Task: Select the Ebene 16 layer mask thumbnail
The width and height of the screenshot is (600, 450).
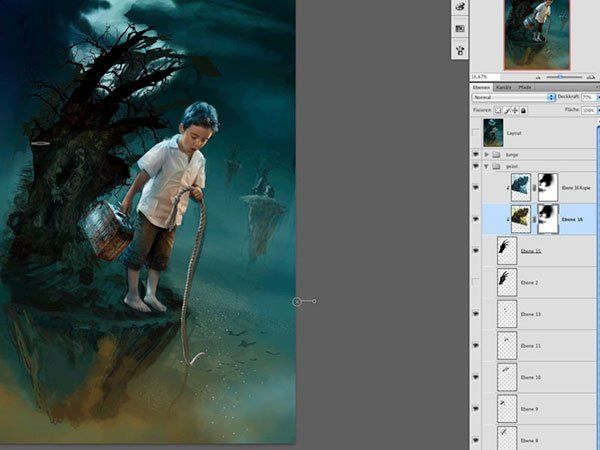Action: click(548, 219)
